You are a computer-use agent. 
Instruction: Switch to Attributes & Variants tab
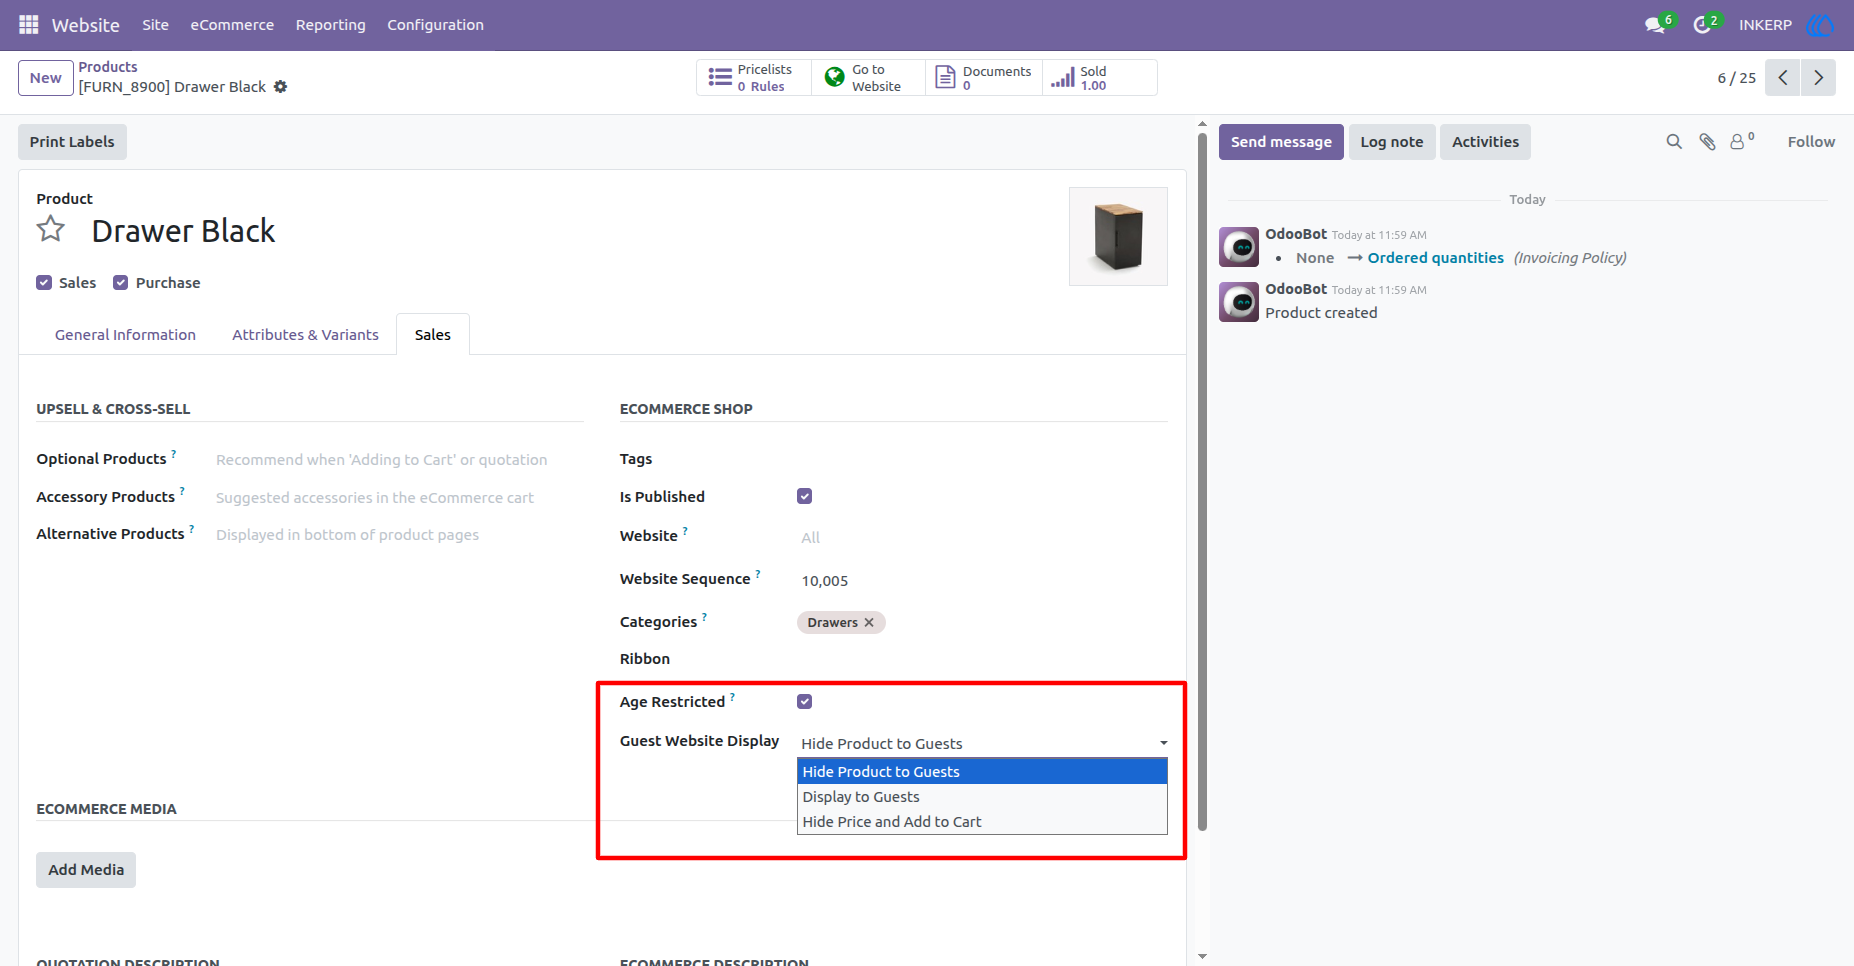(305, 335)
